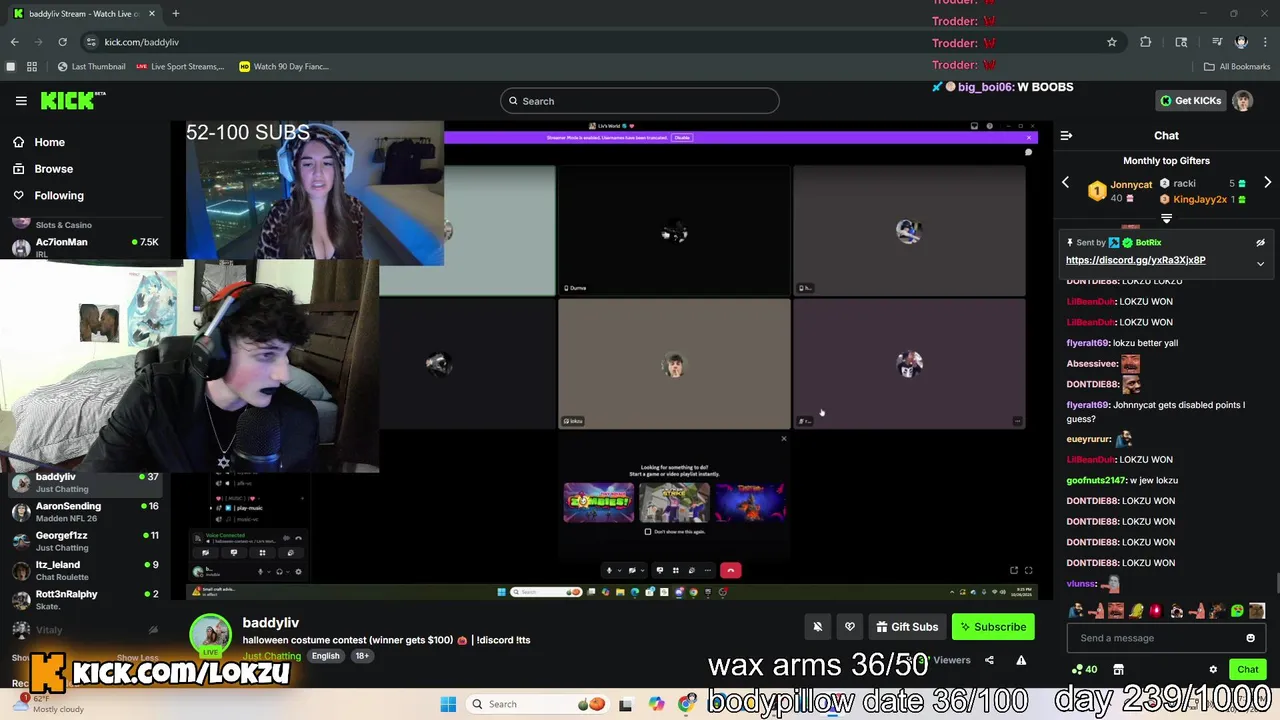
Task: Open Watch 90 Day Fianc bookmark
Action: [x=284, y=67]
